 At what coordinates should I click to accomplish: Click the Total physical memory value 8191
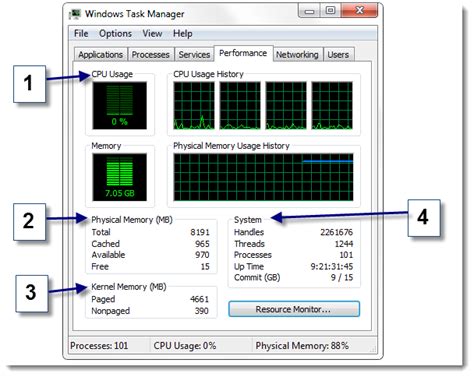click(x=200, y=232)
